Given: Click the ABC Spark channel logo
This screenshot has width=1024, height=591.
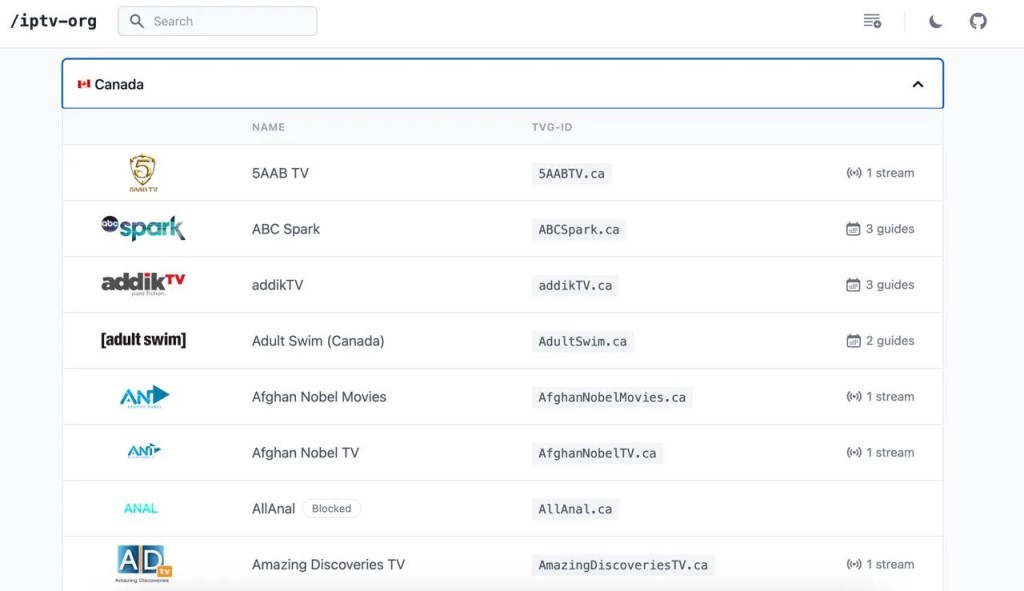Looking at the screenshot, I should pos(143,228).
